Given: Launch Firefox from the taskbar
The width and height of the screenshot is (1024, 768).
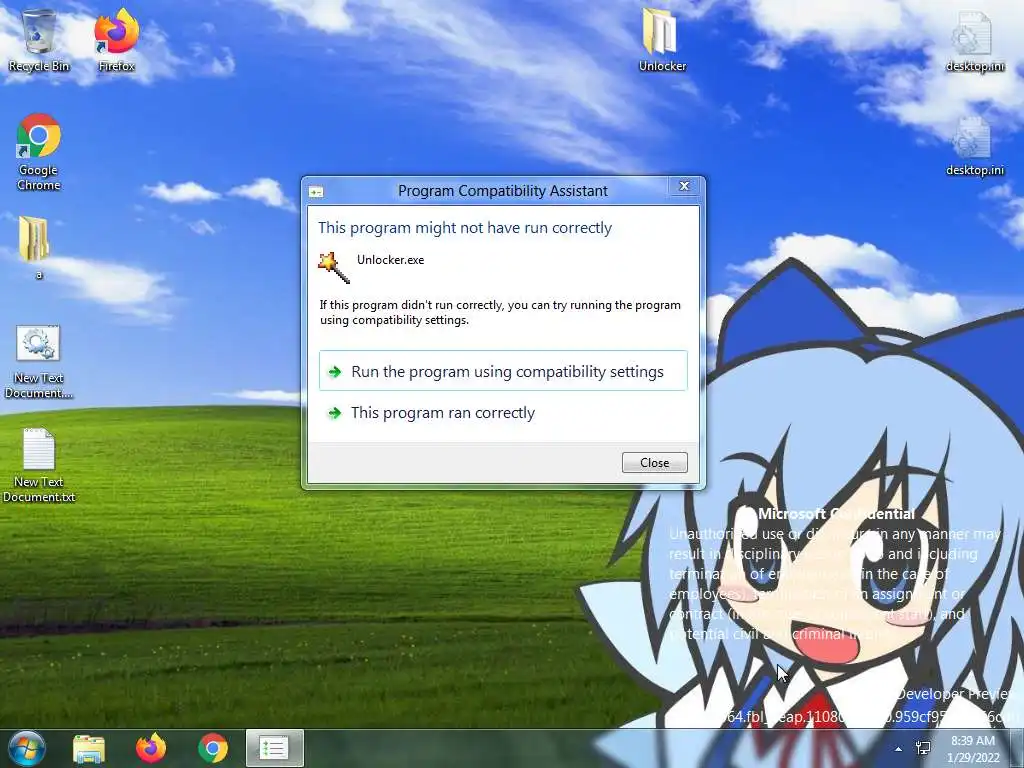Looking at the screenshot, I should tap(151, 748).
